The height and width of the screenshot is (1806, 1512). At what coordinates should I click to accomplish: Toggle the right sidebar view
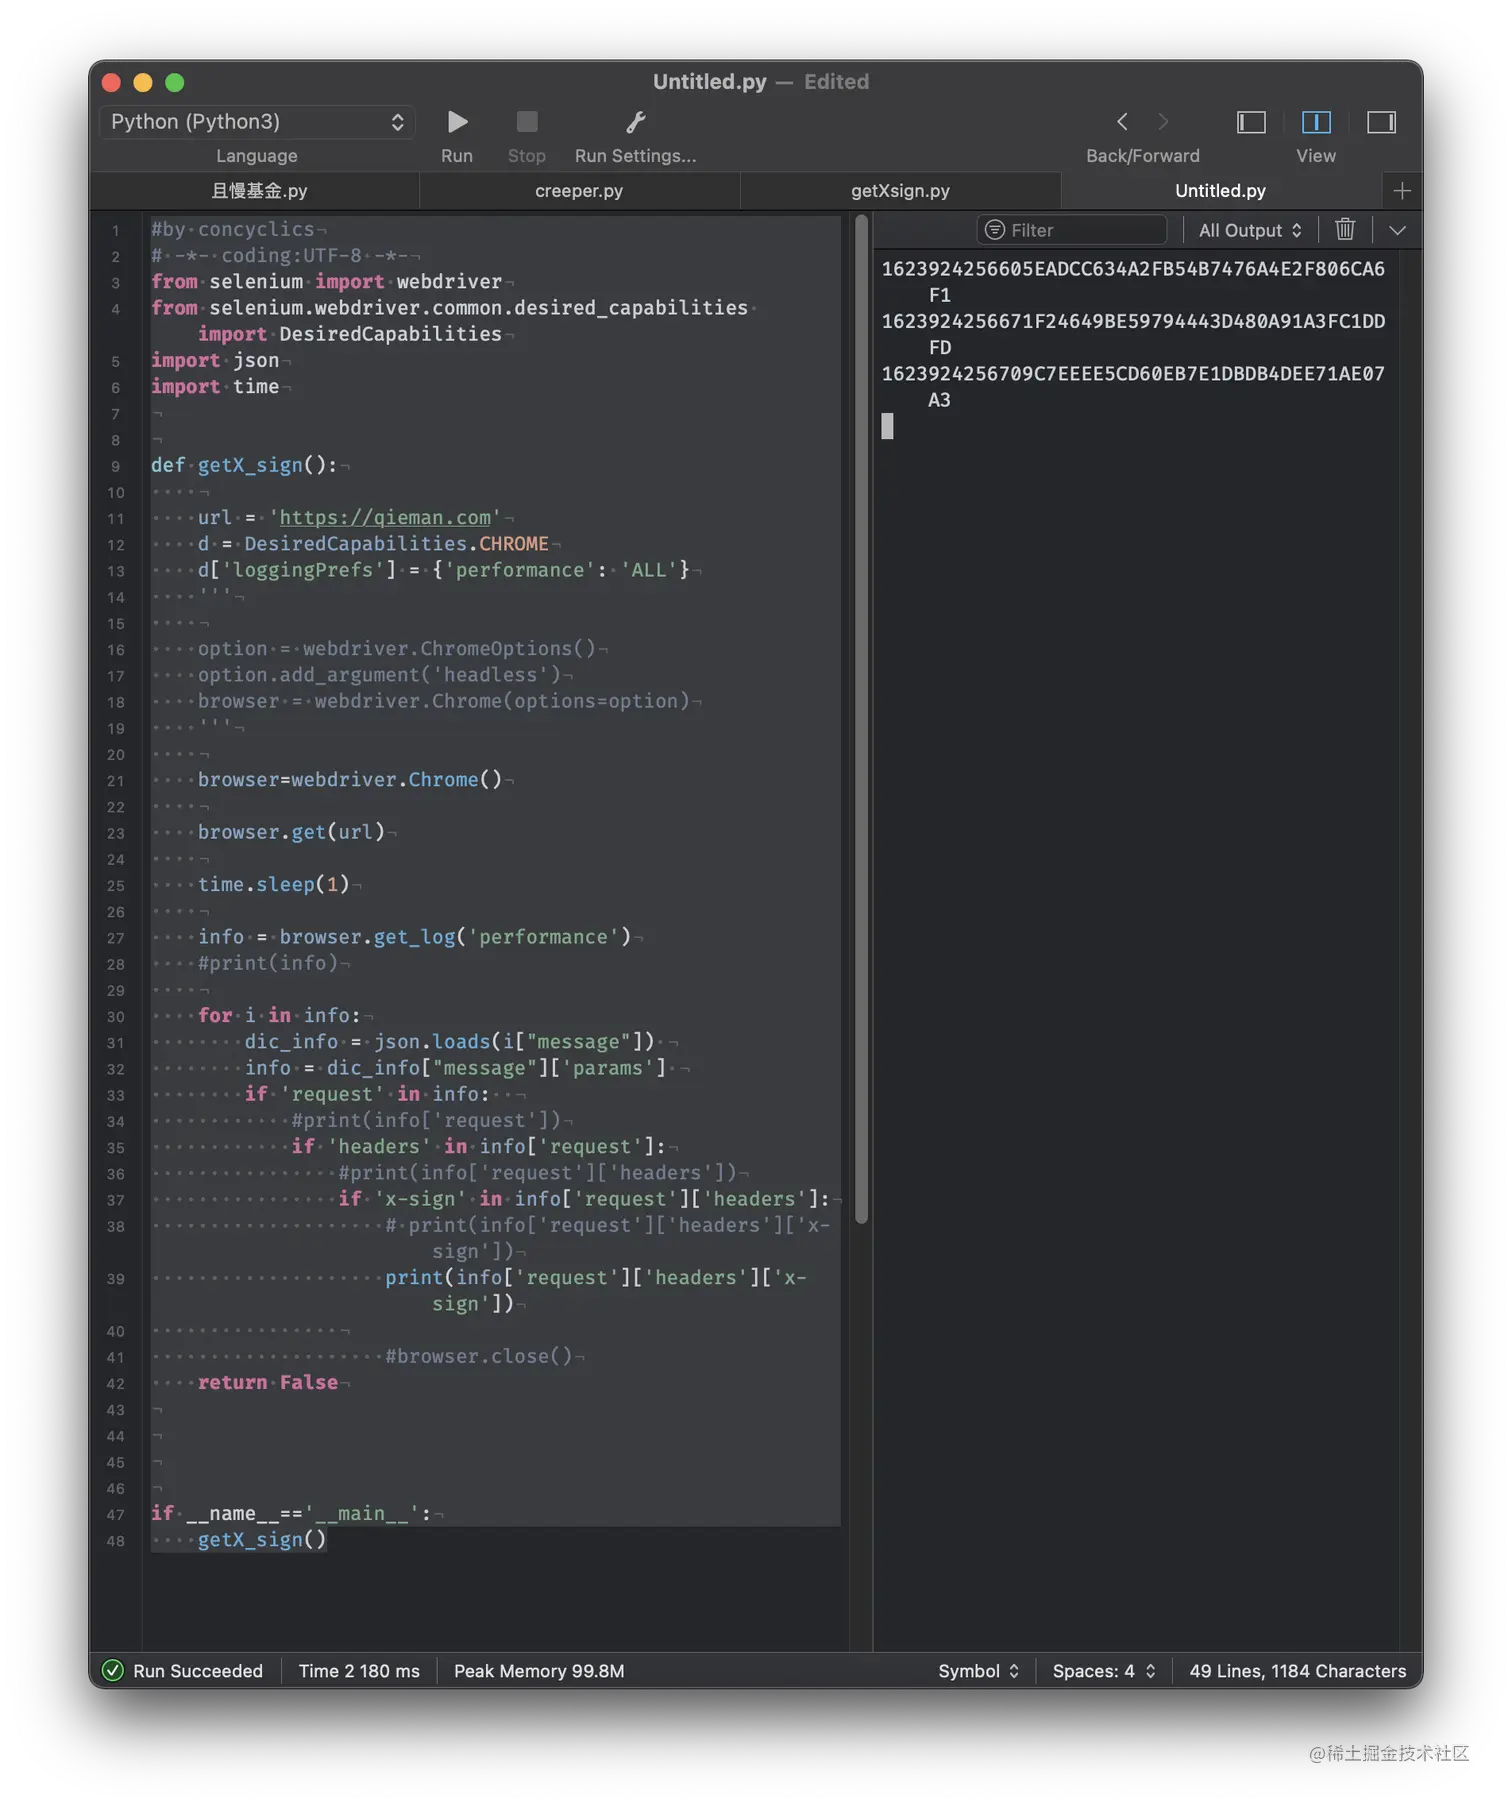[x=1381, y=122]
